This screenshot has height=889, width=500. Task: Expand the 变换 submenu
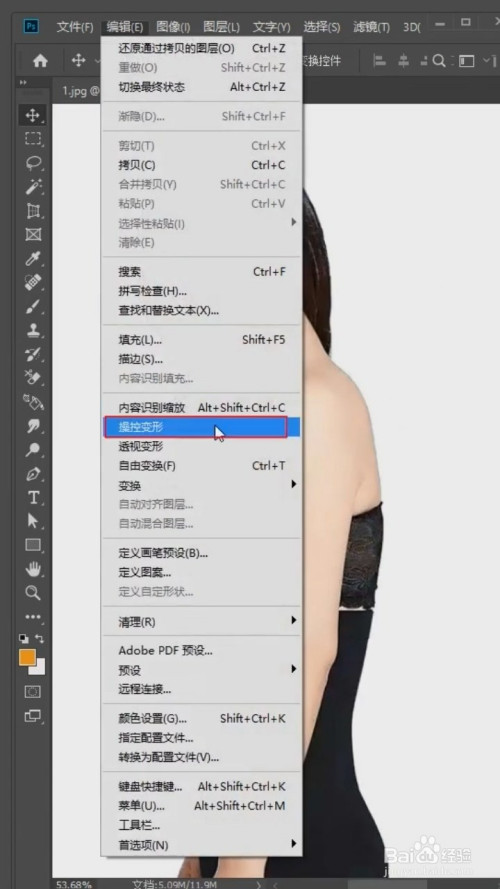pos(201,485)
